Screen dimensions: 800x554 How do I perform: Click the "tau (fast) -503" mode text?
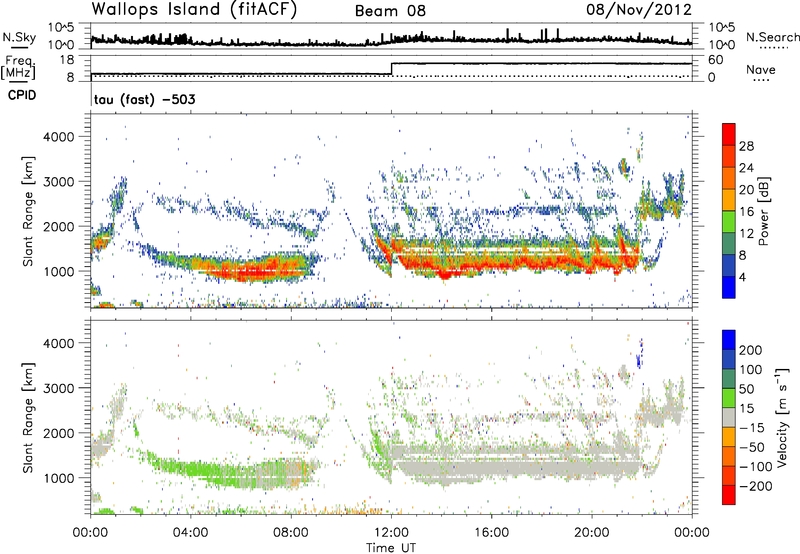pyautogui.click(x=144, y=99)
